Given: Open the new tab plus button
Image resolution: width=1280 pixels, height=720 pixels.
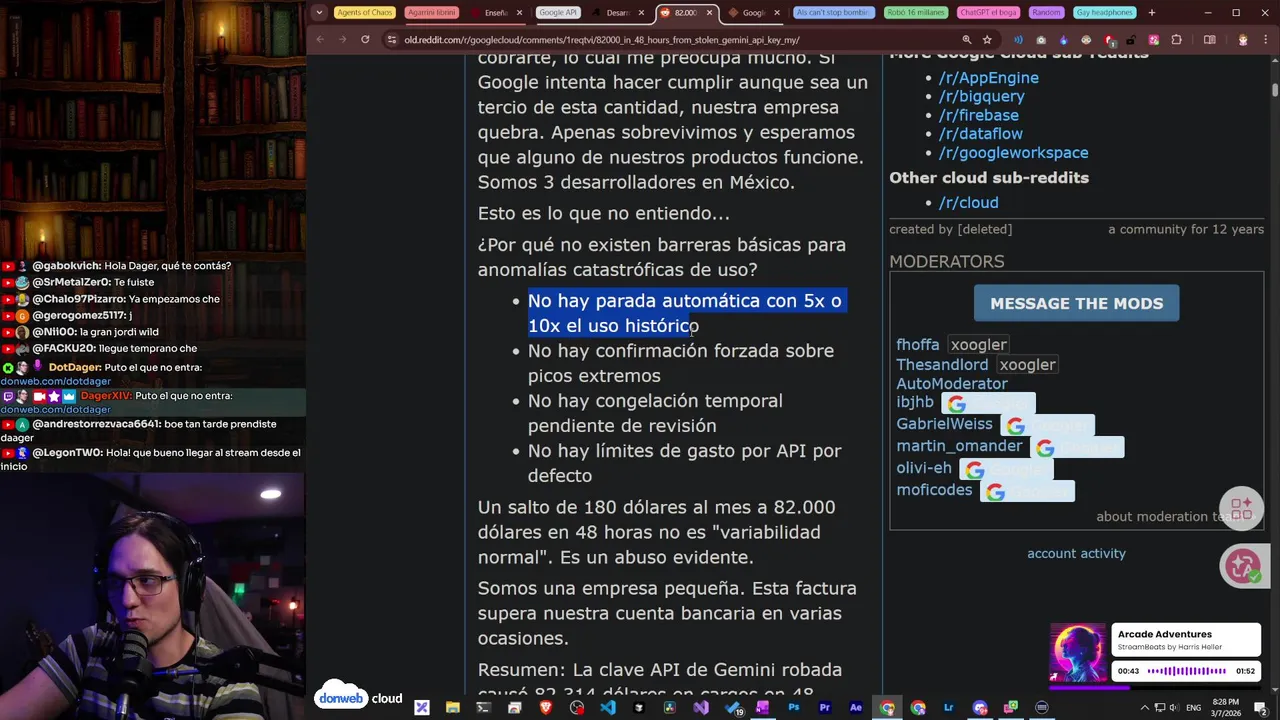Looking at the screenshot, I should (x=1152, y=13).
